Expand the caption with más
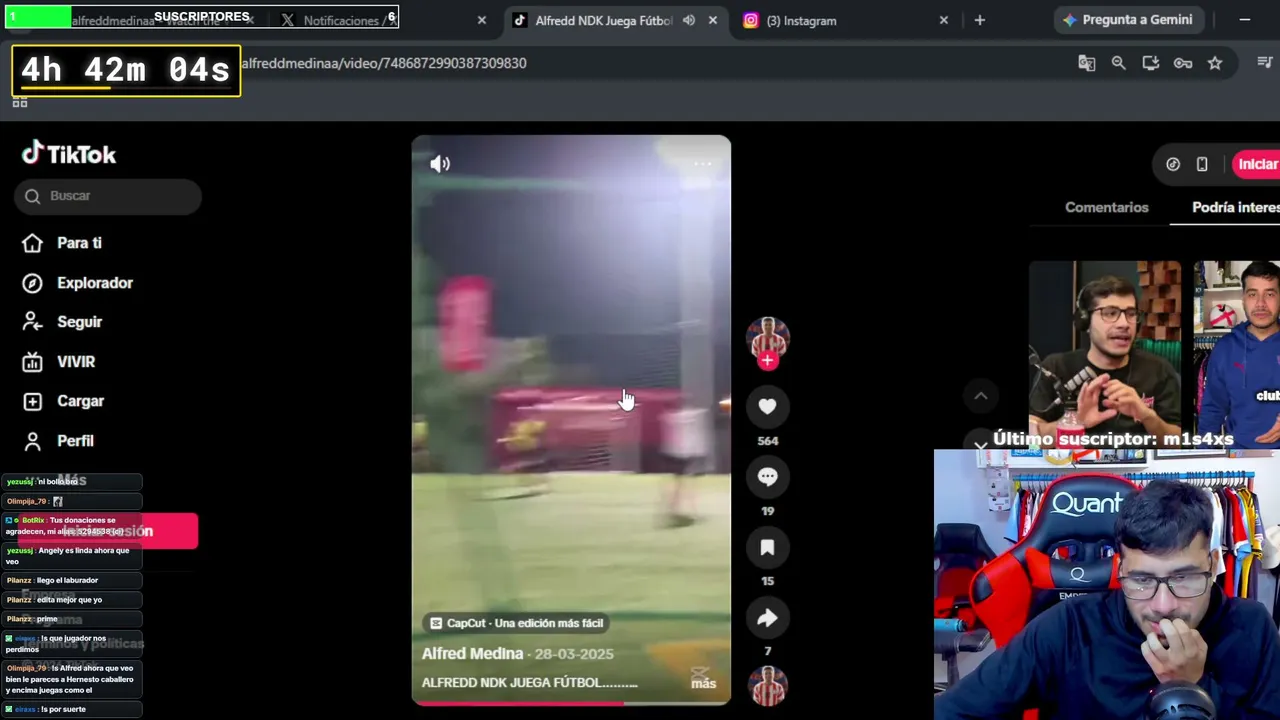Screen dimensions: 1280x720 [703, 683]
